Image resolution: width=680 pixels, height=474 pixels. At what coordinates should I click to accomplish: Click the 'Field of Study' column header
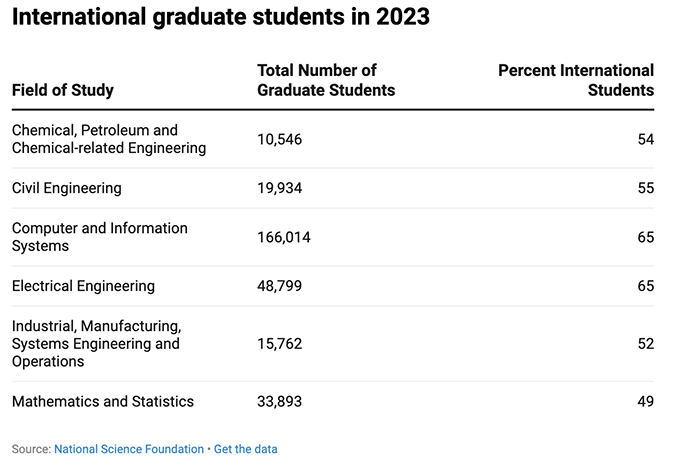coord(63,90)
